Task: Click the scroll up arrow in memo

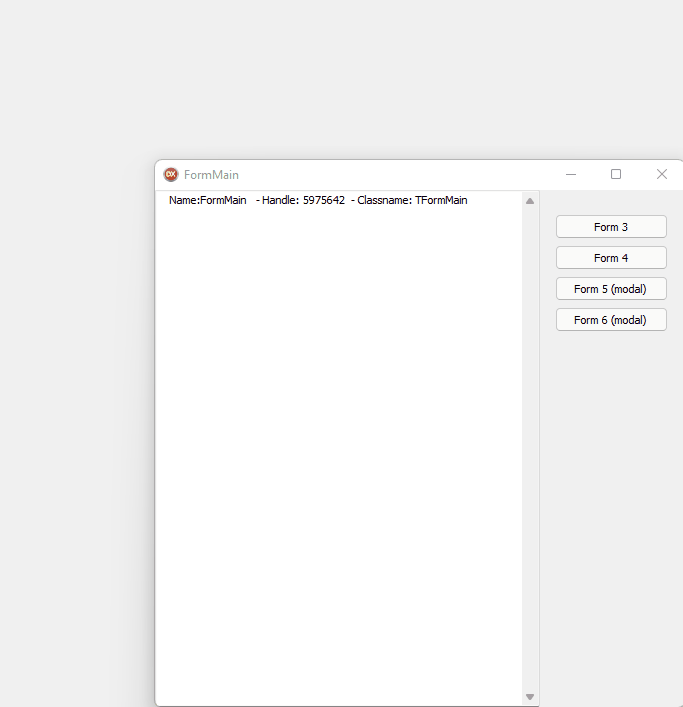Action: tap(530, 201)
